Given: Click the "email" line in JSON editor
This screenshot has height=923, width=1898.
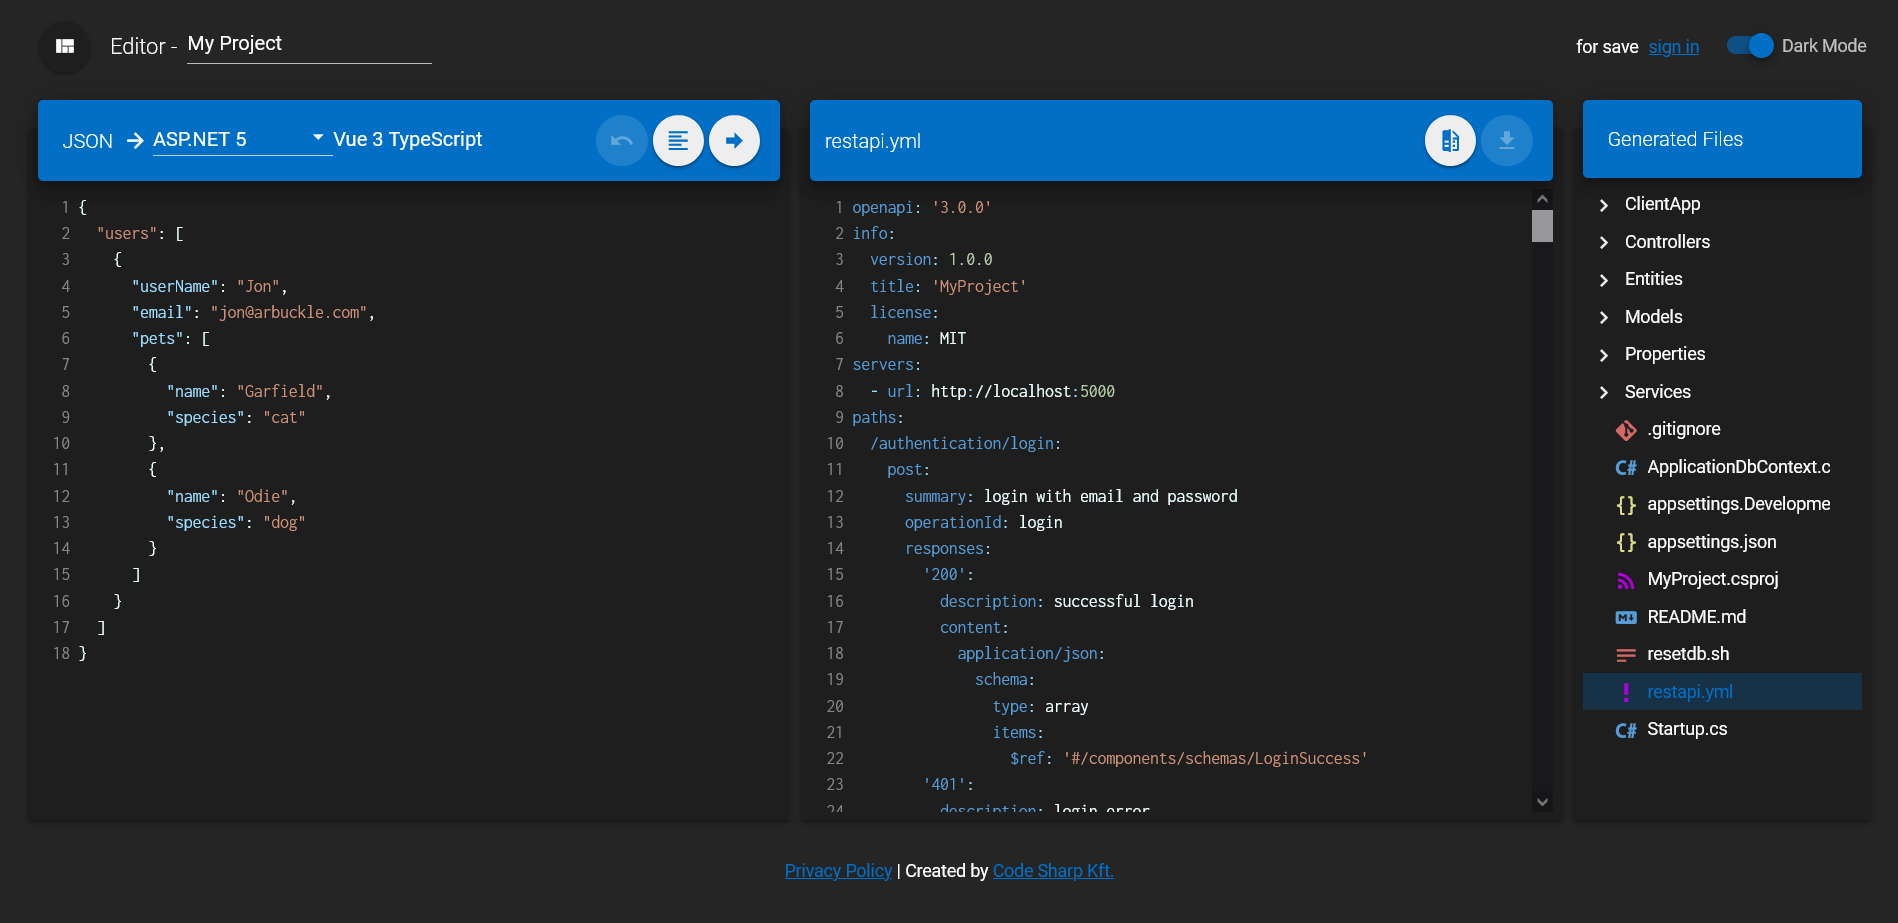Looking at the screenshot, I should point(253,312).
